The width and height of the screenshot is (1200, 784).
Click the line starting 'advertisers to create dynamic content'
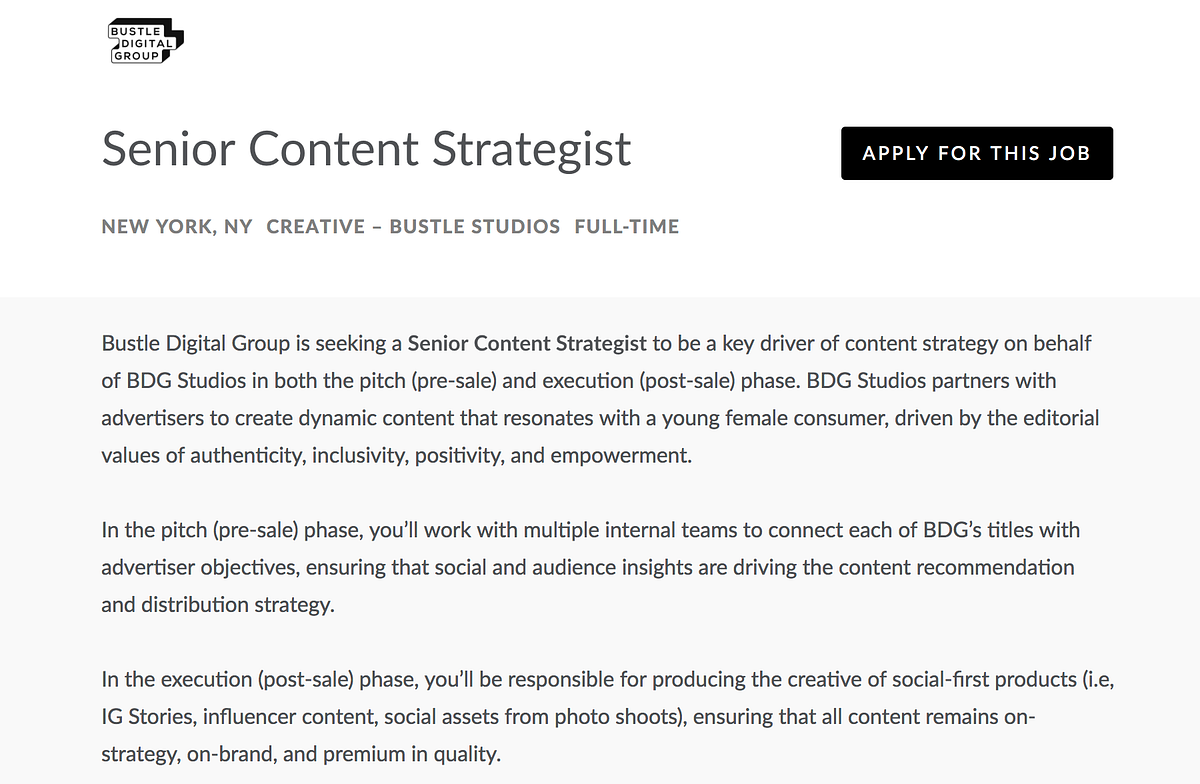coord(600,418)
